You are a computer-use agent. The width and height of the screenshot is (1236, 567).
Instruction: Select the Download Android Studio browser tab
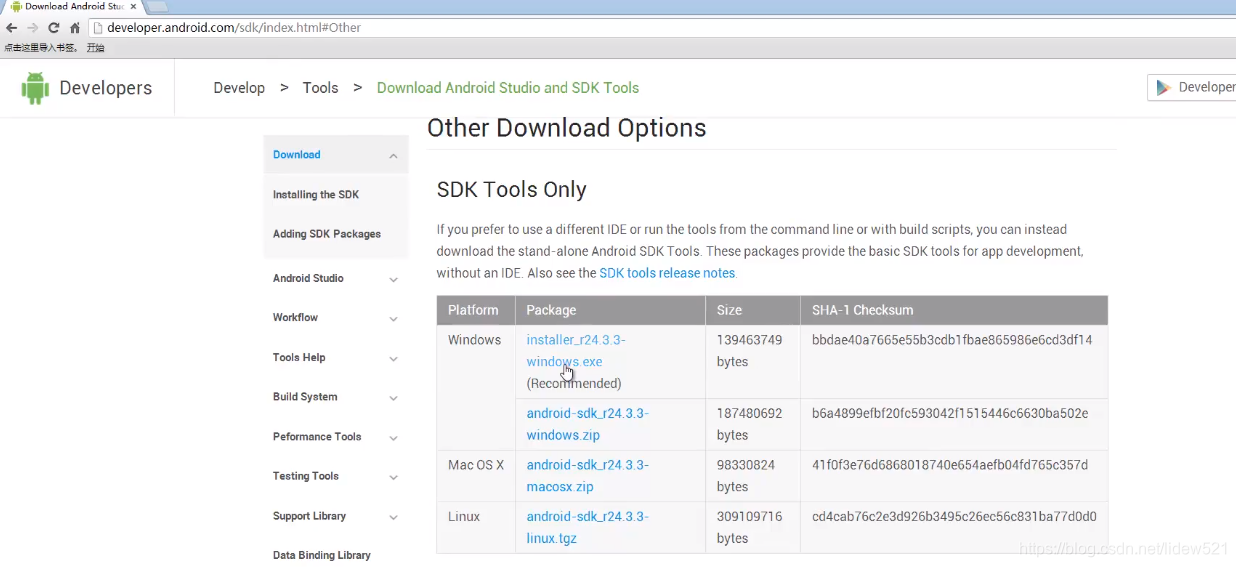[x=72, y=6]
